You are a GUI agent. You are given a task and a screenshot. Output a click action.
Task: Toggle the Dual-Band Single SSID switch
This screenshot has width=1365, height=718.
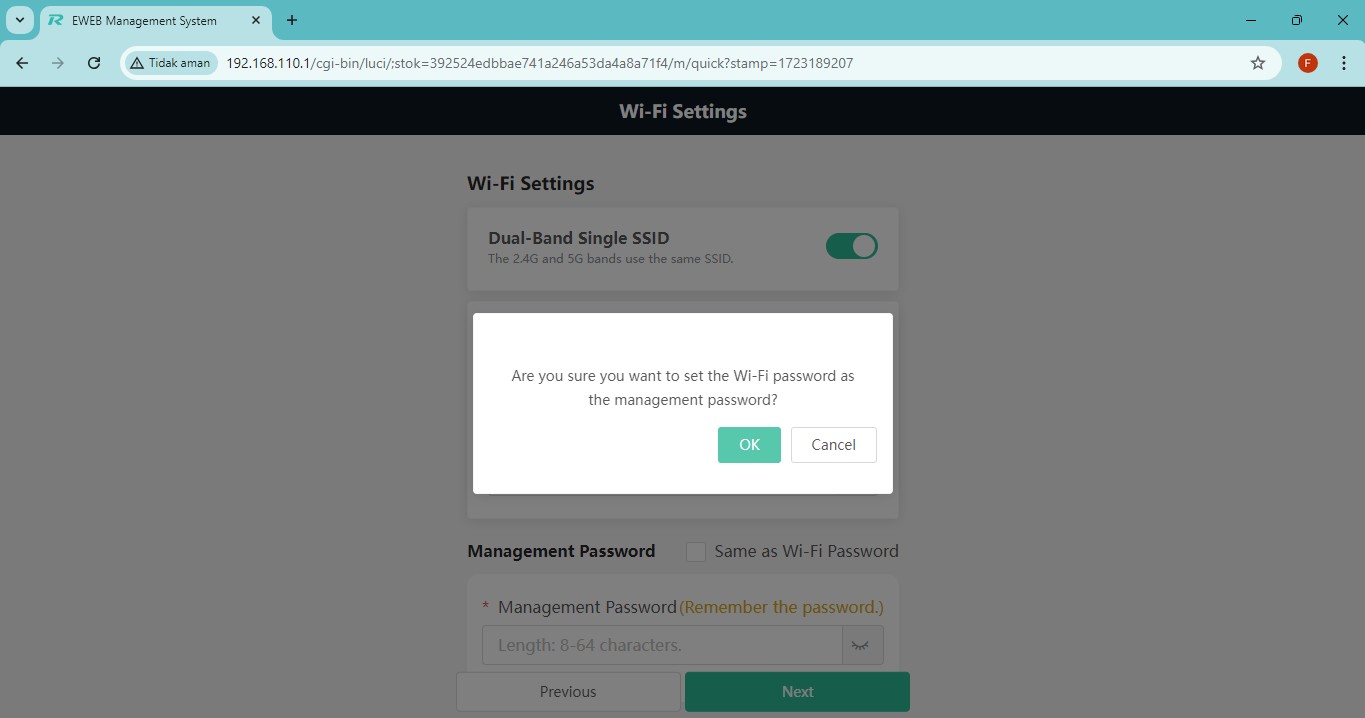(852, 246)
